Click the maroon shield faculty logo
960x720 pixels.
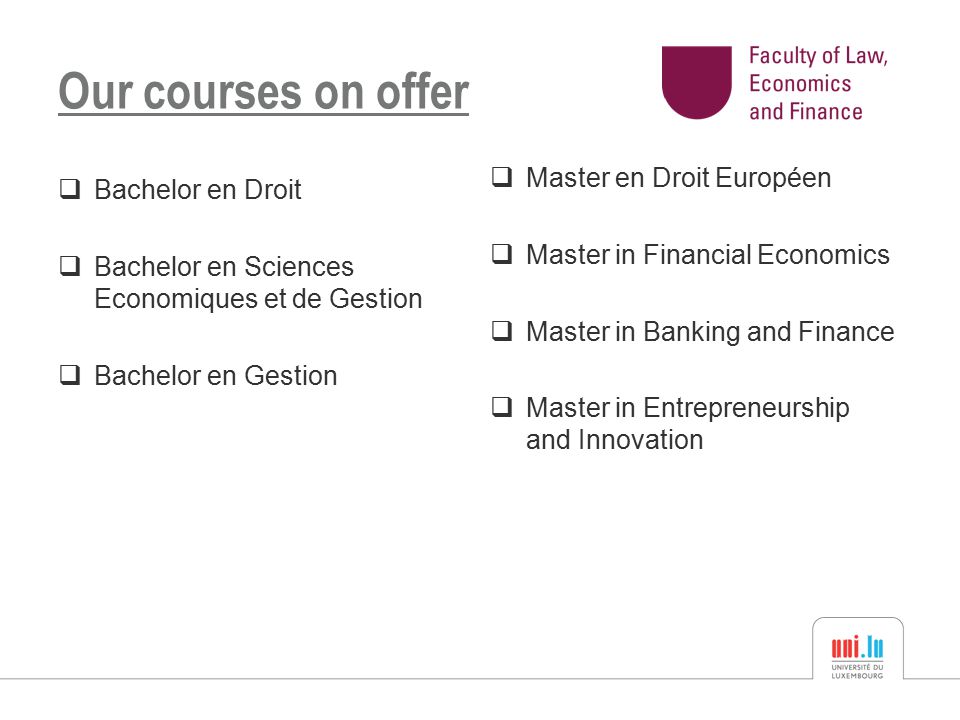coord(697,83)
